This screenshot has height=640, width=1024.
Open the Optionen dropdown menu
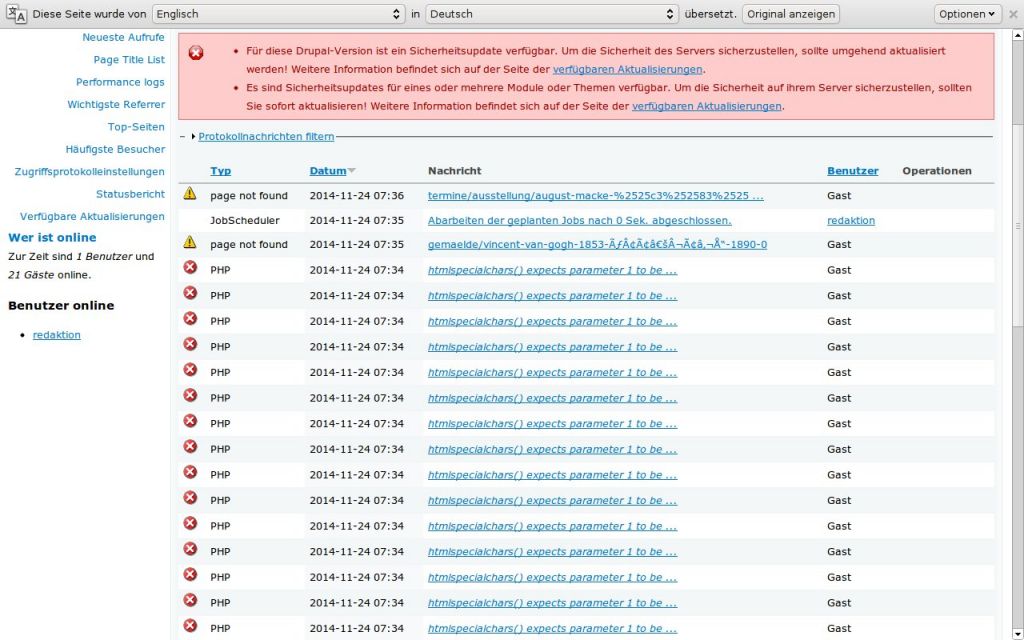[967, 14]
